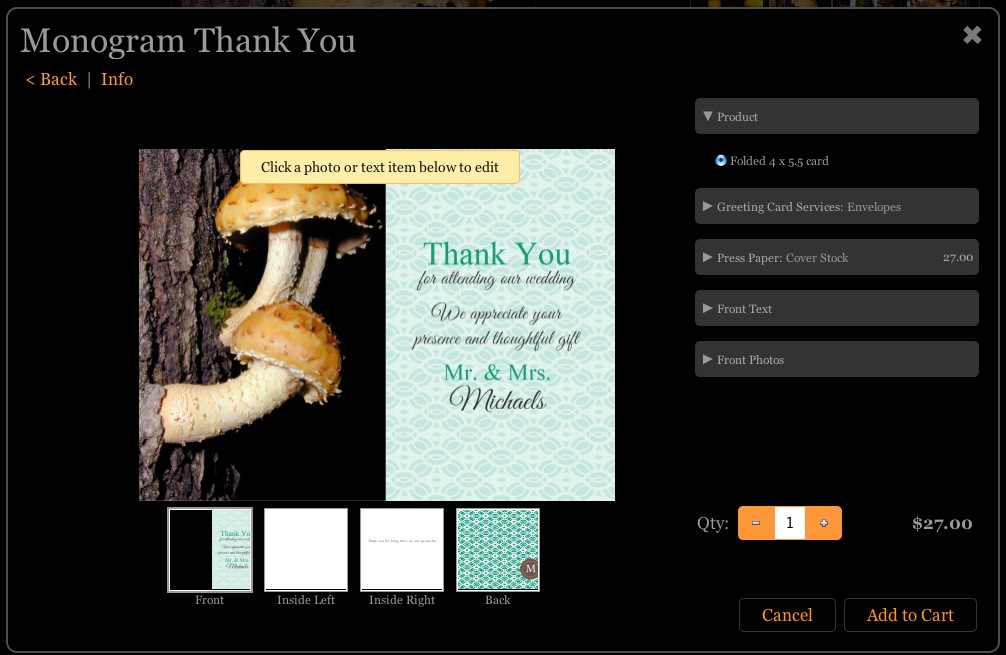Screen dimensions: 1006x655
Task: Select the Folded 4 x 5.5 card option
Action: [x=721, y=160]
